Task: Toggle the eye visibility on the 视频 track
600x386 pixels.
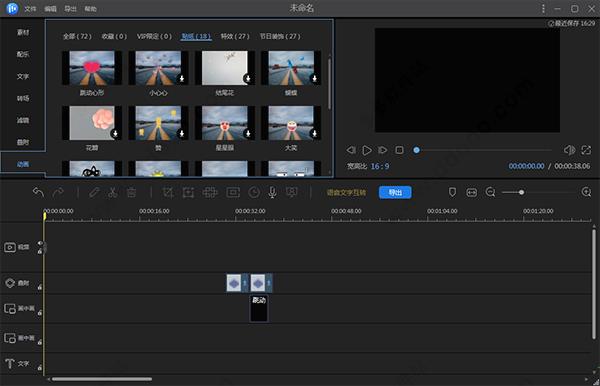Action: point(40,243)
